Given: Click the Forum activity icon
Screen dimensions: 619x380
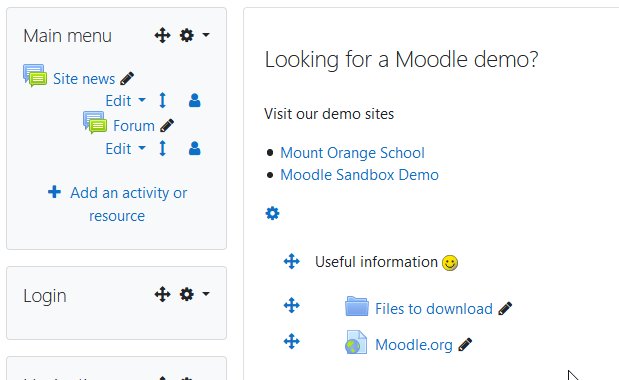Looking at the screenshot, I should click(x=95, y=122).
